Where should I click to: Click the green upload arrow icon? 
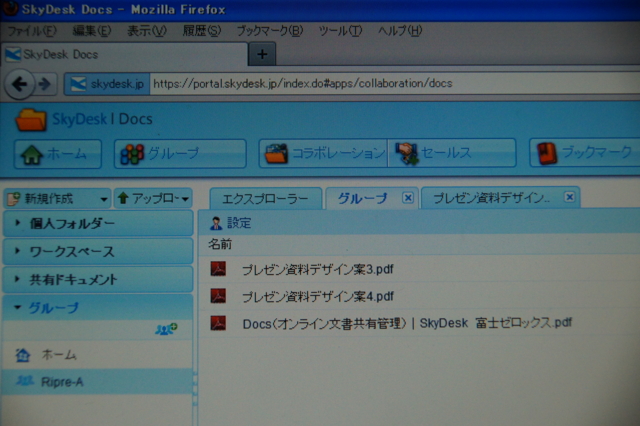(123, 198)
